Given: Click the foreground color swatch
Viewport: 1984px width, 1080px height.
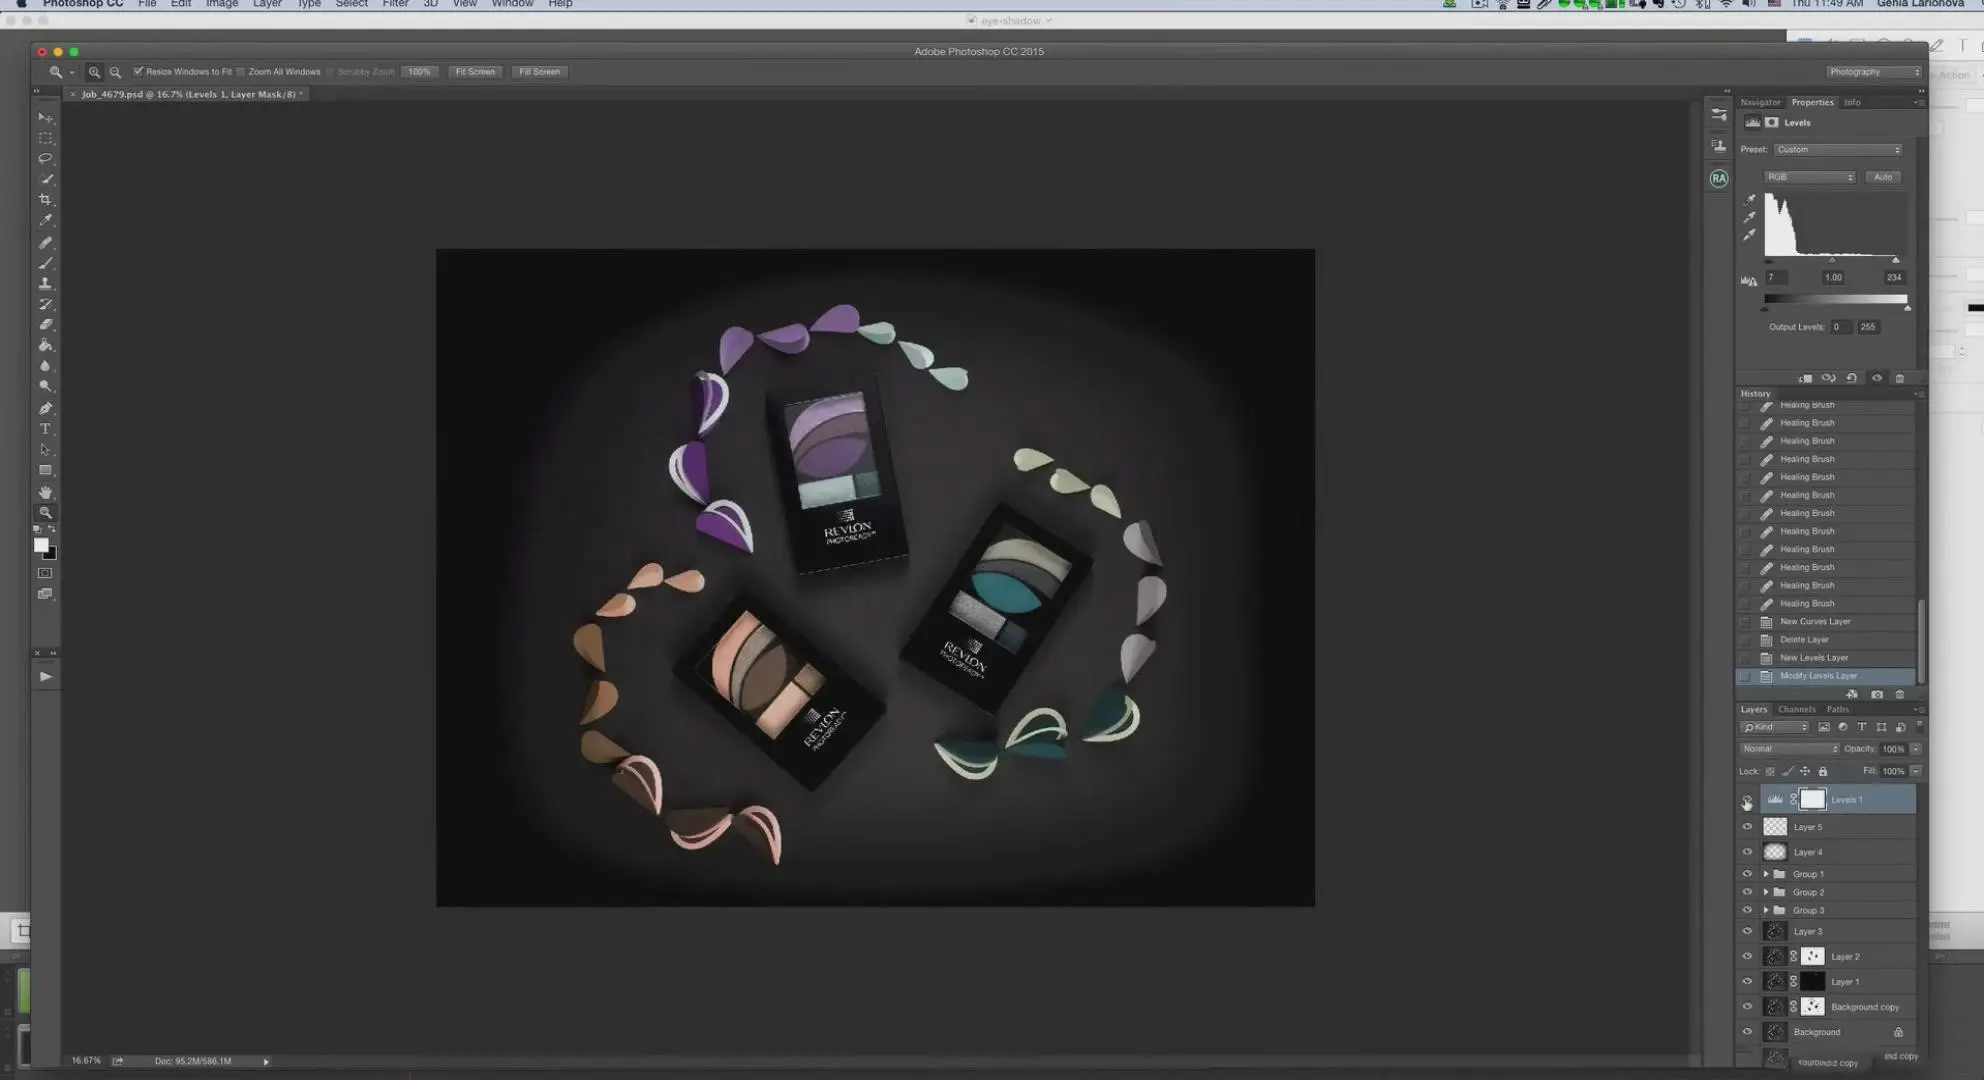Looking at the screenshot, I should pos(41,545).
